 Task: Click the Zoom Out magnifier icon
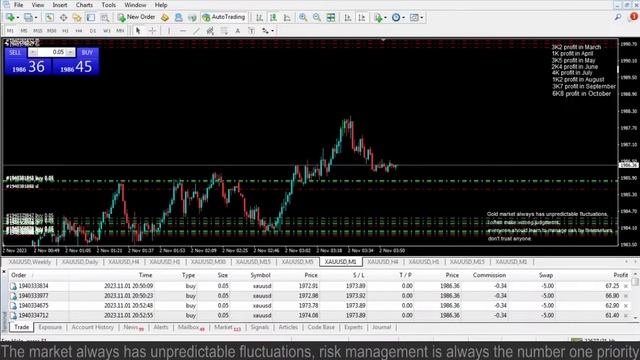[x=317, y=18]
